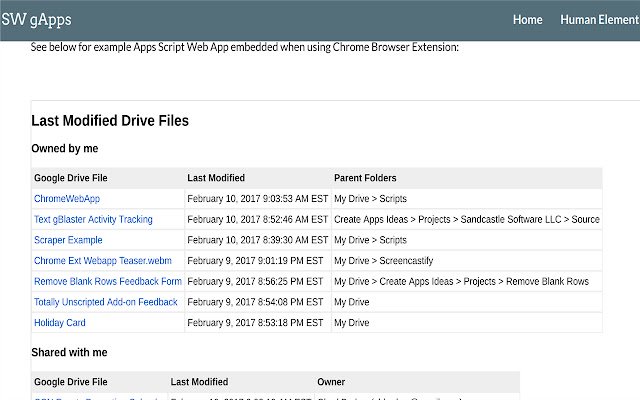Open the SW gApps site title

(x=36, y=19)
